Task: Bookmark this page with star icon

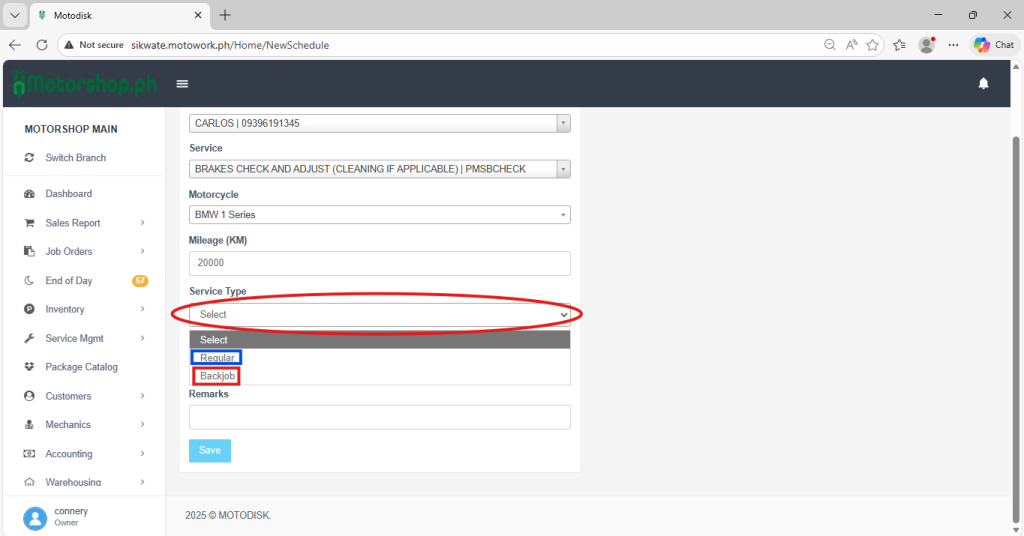Action: pyautogui.click(x=872, y=45)
